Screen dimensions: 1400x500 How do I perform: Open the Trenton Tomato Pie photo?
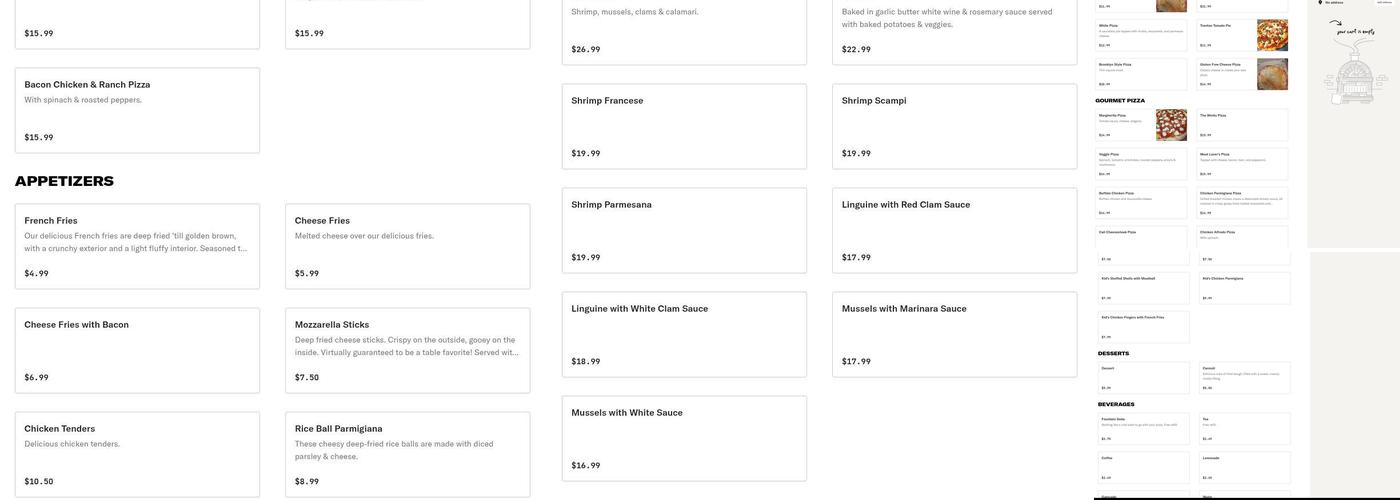(x=1272, y=35)
